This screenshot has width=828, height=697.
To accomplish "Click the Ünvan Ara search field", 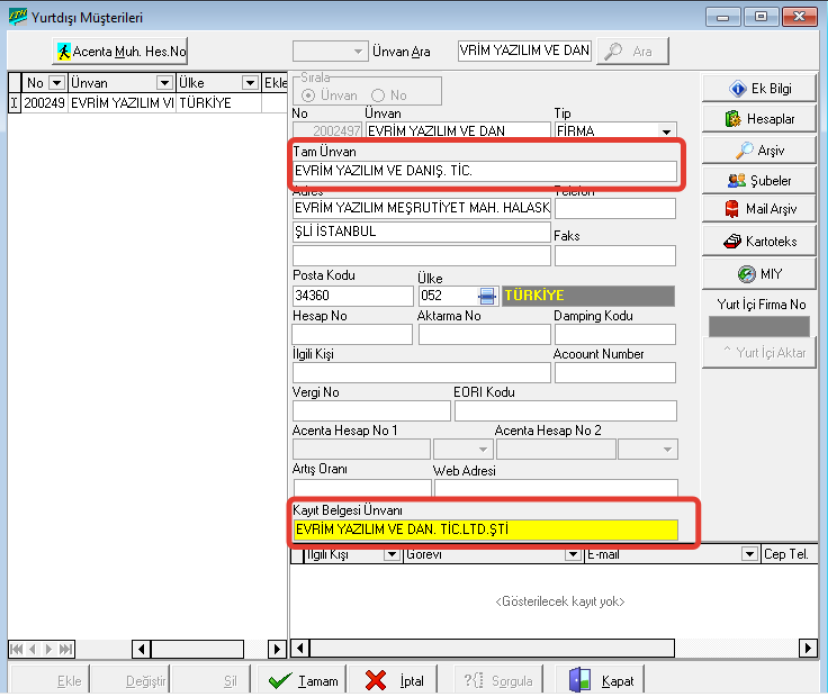I will point(524,51).
